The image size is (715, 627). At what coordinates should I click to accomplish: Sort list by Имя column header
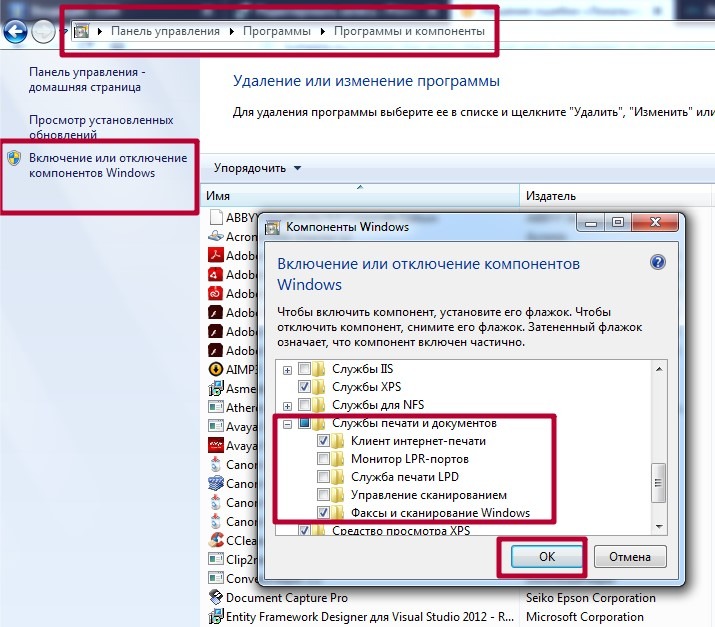click(x=360, y=195)
